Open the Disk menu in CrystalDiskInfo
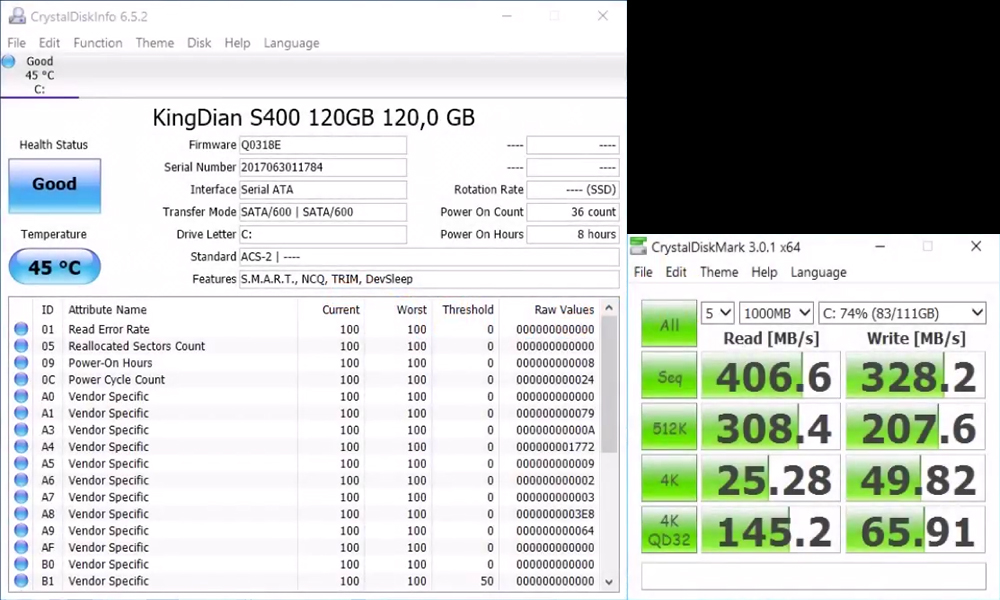The width and height of the screenshot is (1000, 600). (x=199, y=43)
